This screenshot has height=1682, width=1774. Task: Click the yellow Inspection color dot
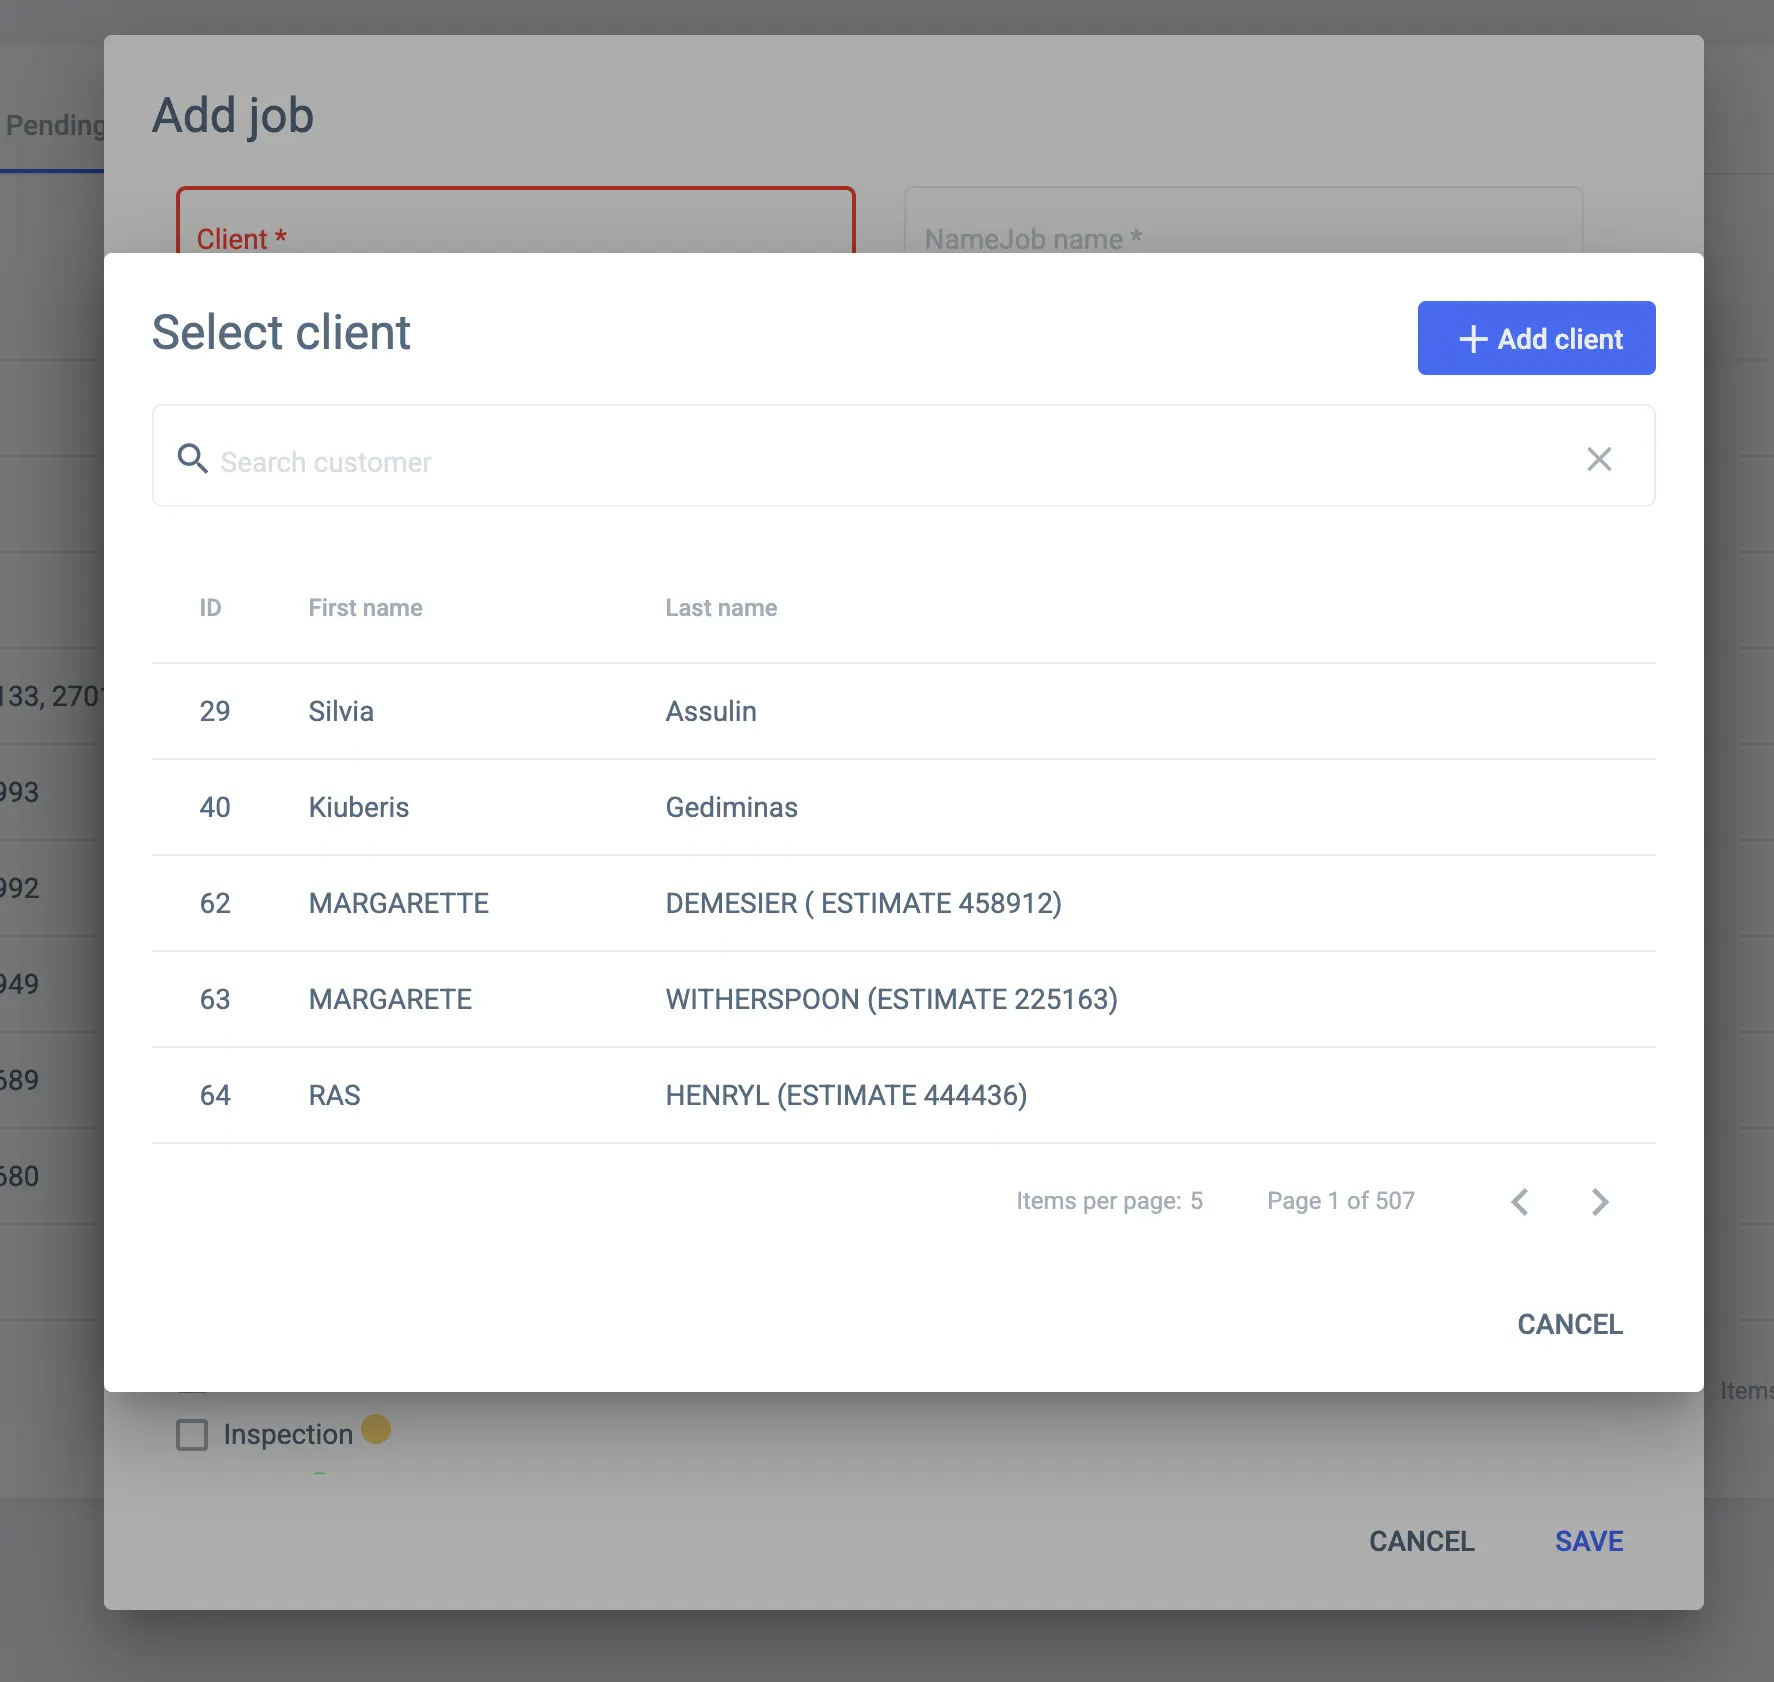(x=376, y=1429)
